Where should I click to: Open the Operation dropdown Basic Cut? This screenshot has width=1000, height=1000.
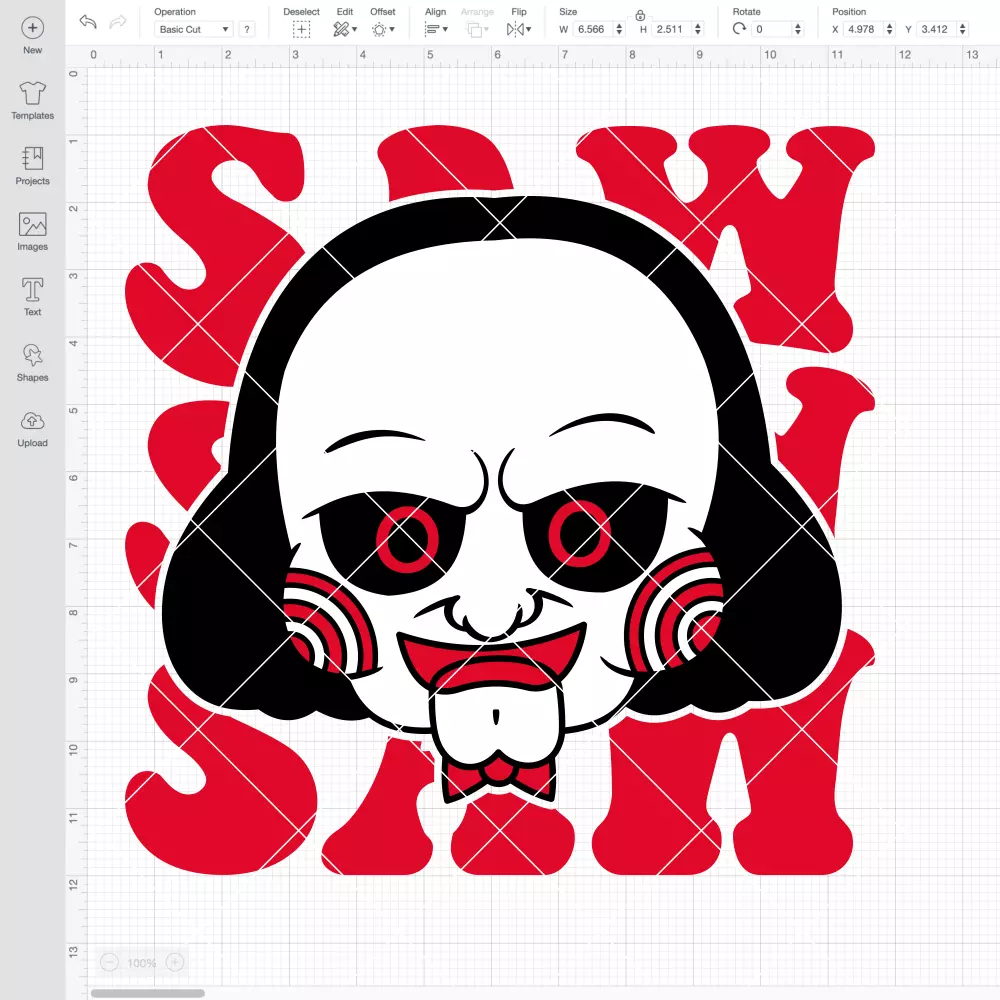[193, 29]
